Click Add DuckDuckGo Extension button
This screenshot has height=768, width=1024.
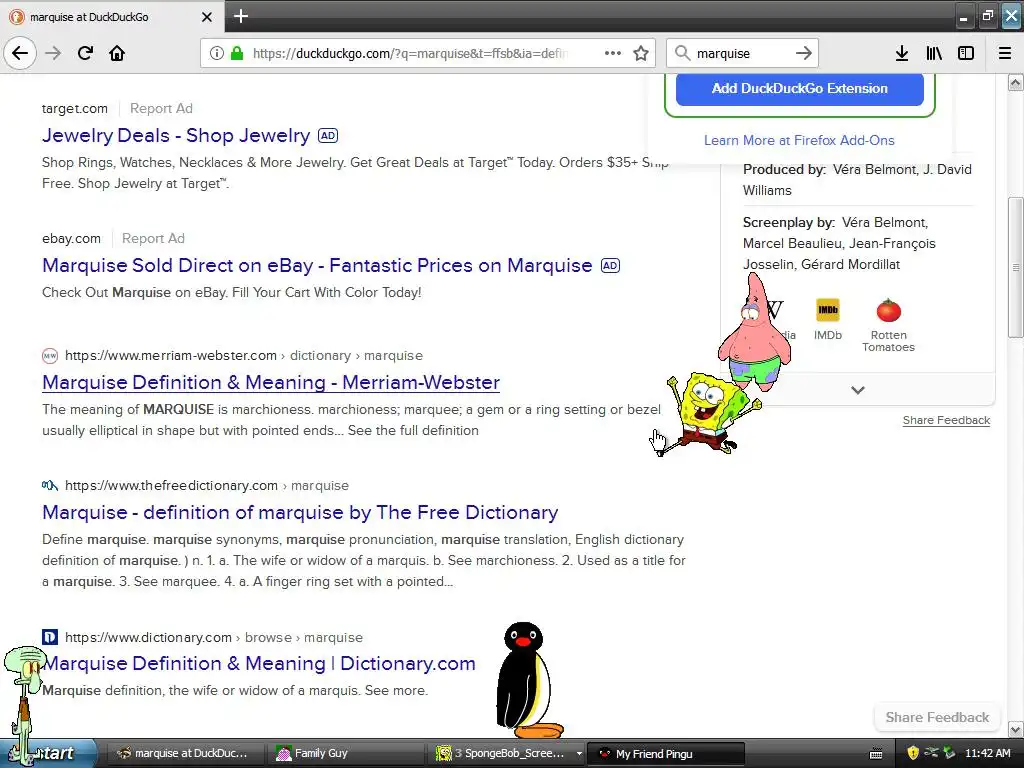[x=799, y=89]
